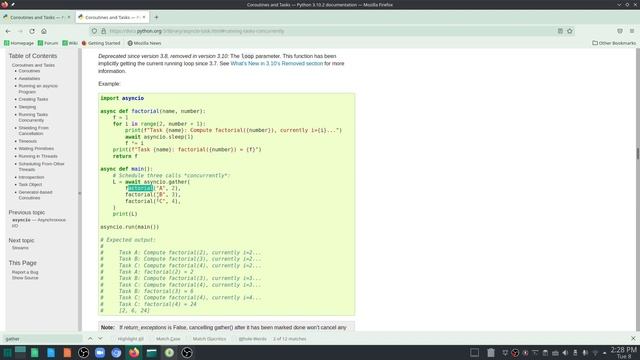Close the find bar
The image size is (640, 360).
633,339
